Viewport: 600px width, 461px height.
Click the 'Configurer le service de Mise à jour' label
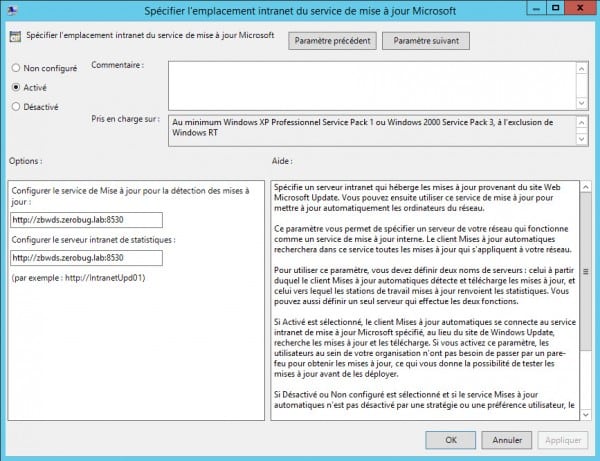(130, 196)
